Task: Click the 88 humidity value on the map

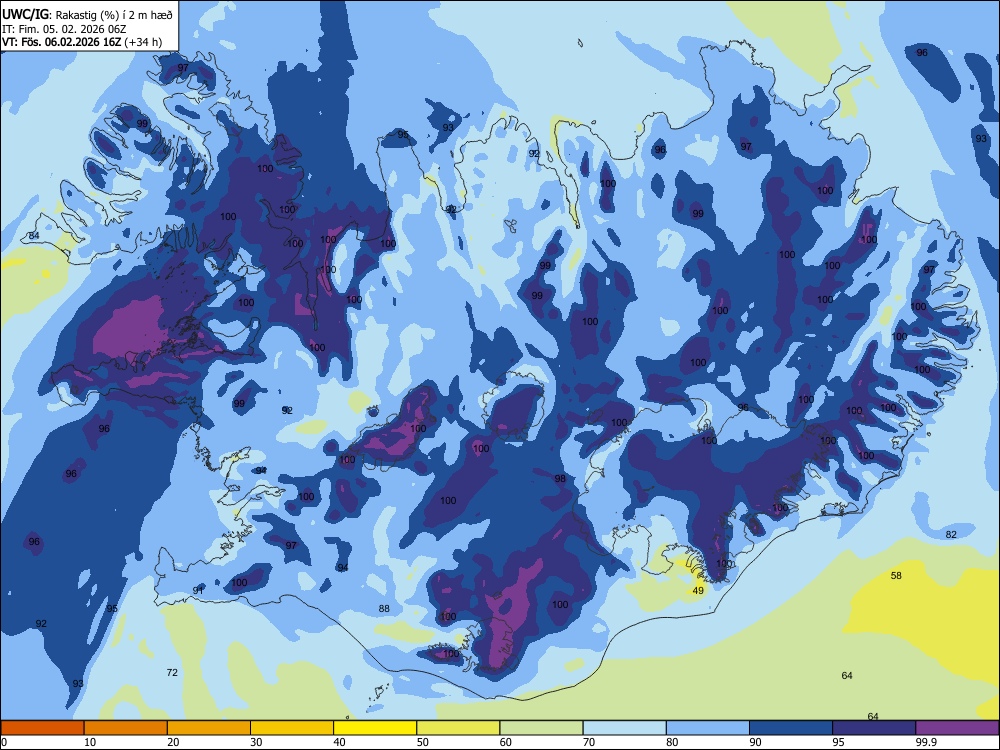Action: coord(383,608)
